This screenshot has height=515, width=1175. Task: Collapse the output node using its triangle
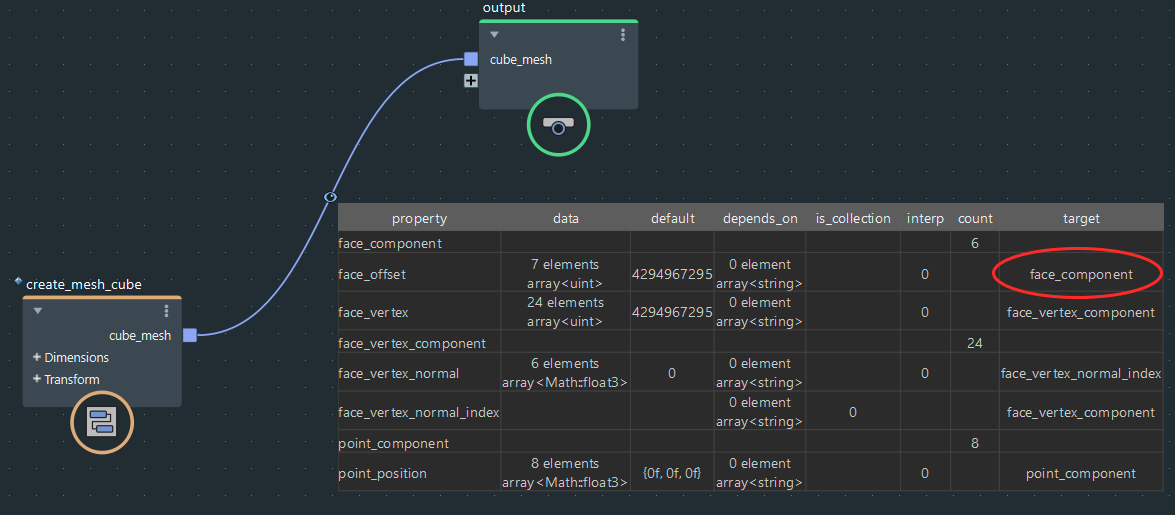point(494,35)
